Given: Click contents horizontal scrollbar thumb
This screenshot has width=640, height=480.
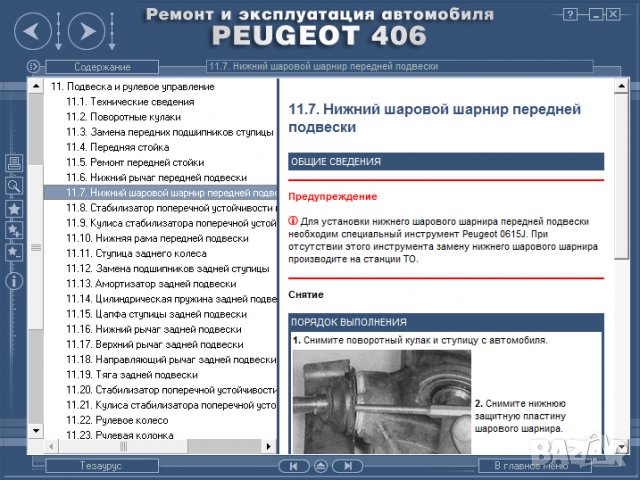Looking at the screenshot, I should (123, 446).
